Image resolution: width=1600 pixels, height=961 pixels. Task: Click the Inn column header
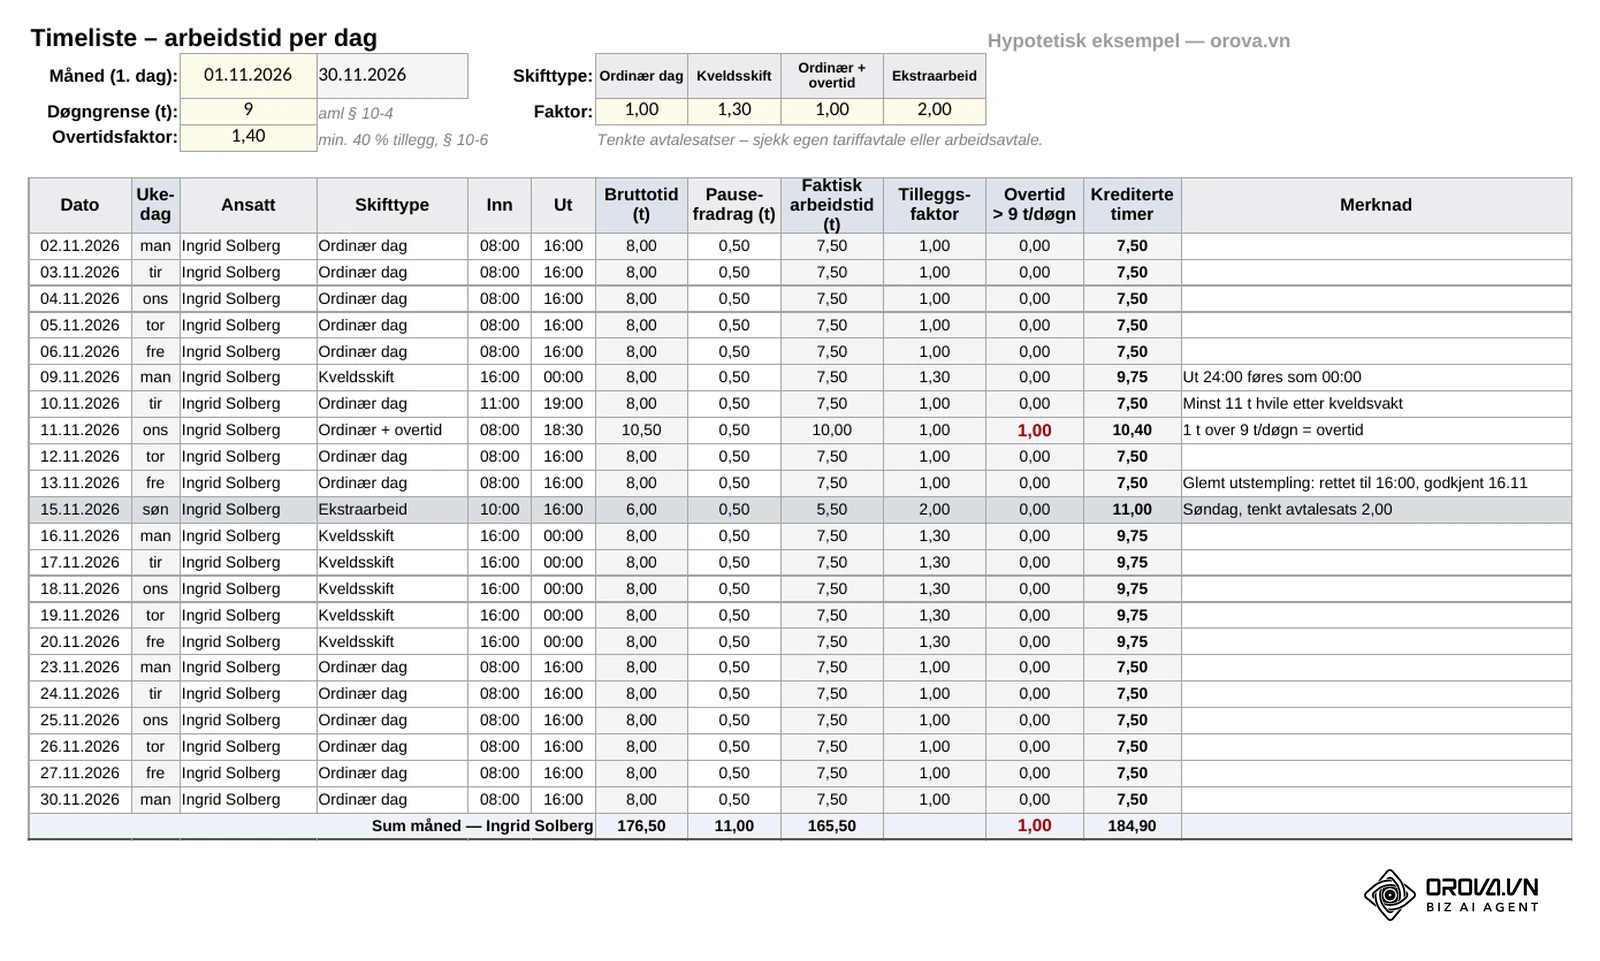click(499, 205)
